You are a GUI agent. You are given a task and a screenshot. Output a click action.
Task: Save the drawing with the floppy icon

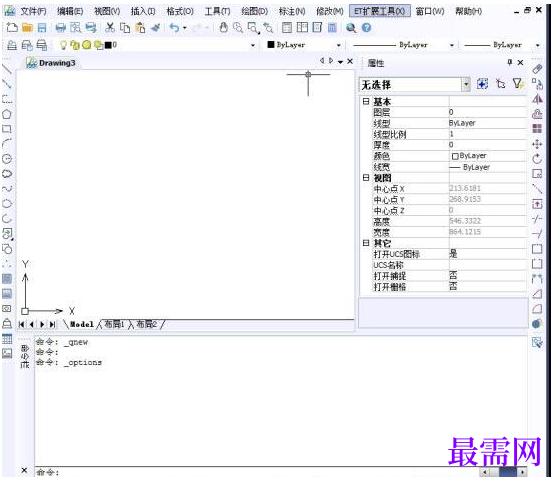click(42, 28)
